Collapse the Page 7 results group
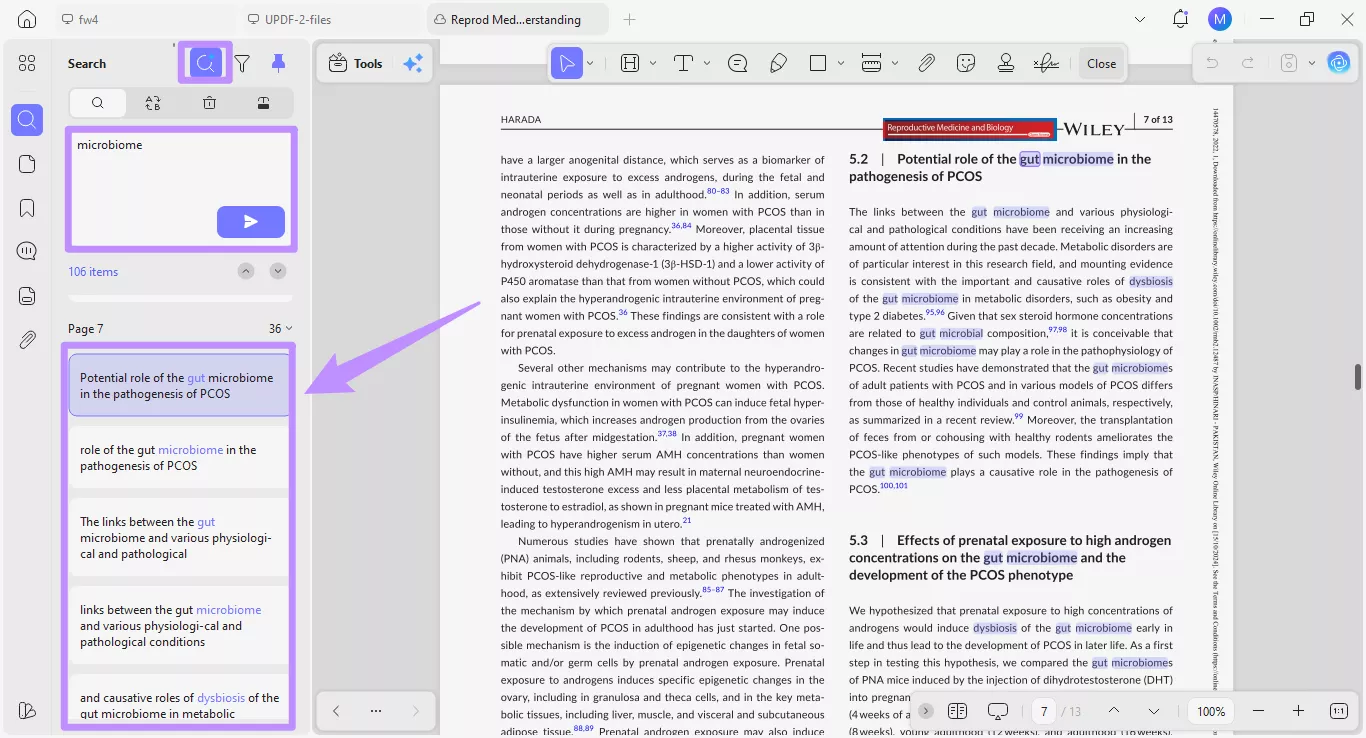Image resolution: width=1366 pixels, height=738 pixels. click(x=289, y=329)
